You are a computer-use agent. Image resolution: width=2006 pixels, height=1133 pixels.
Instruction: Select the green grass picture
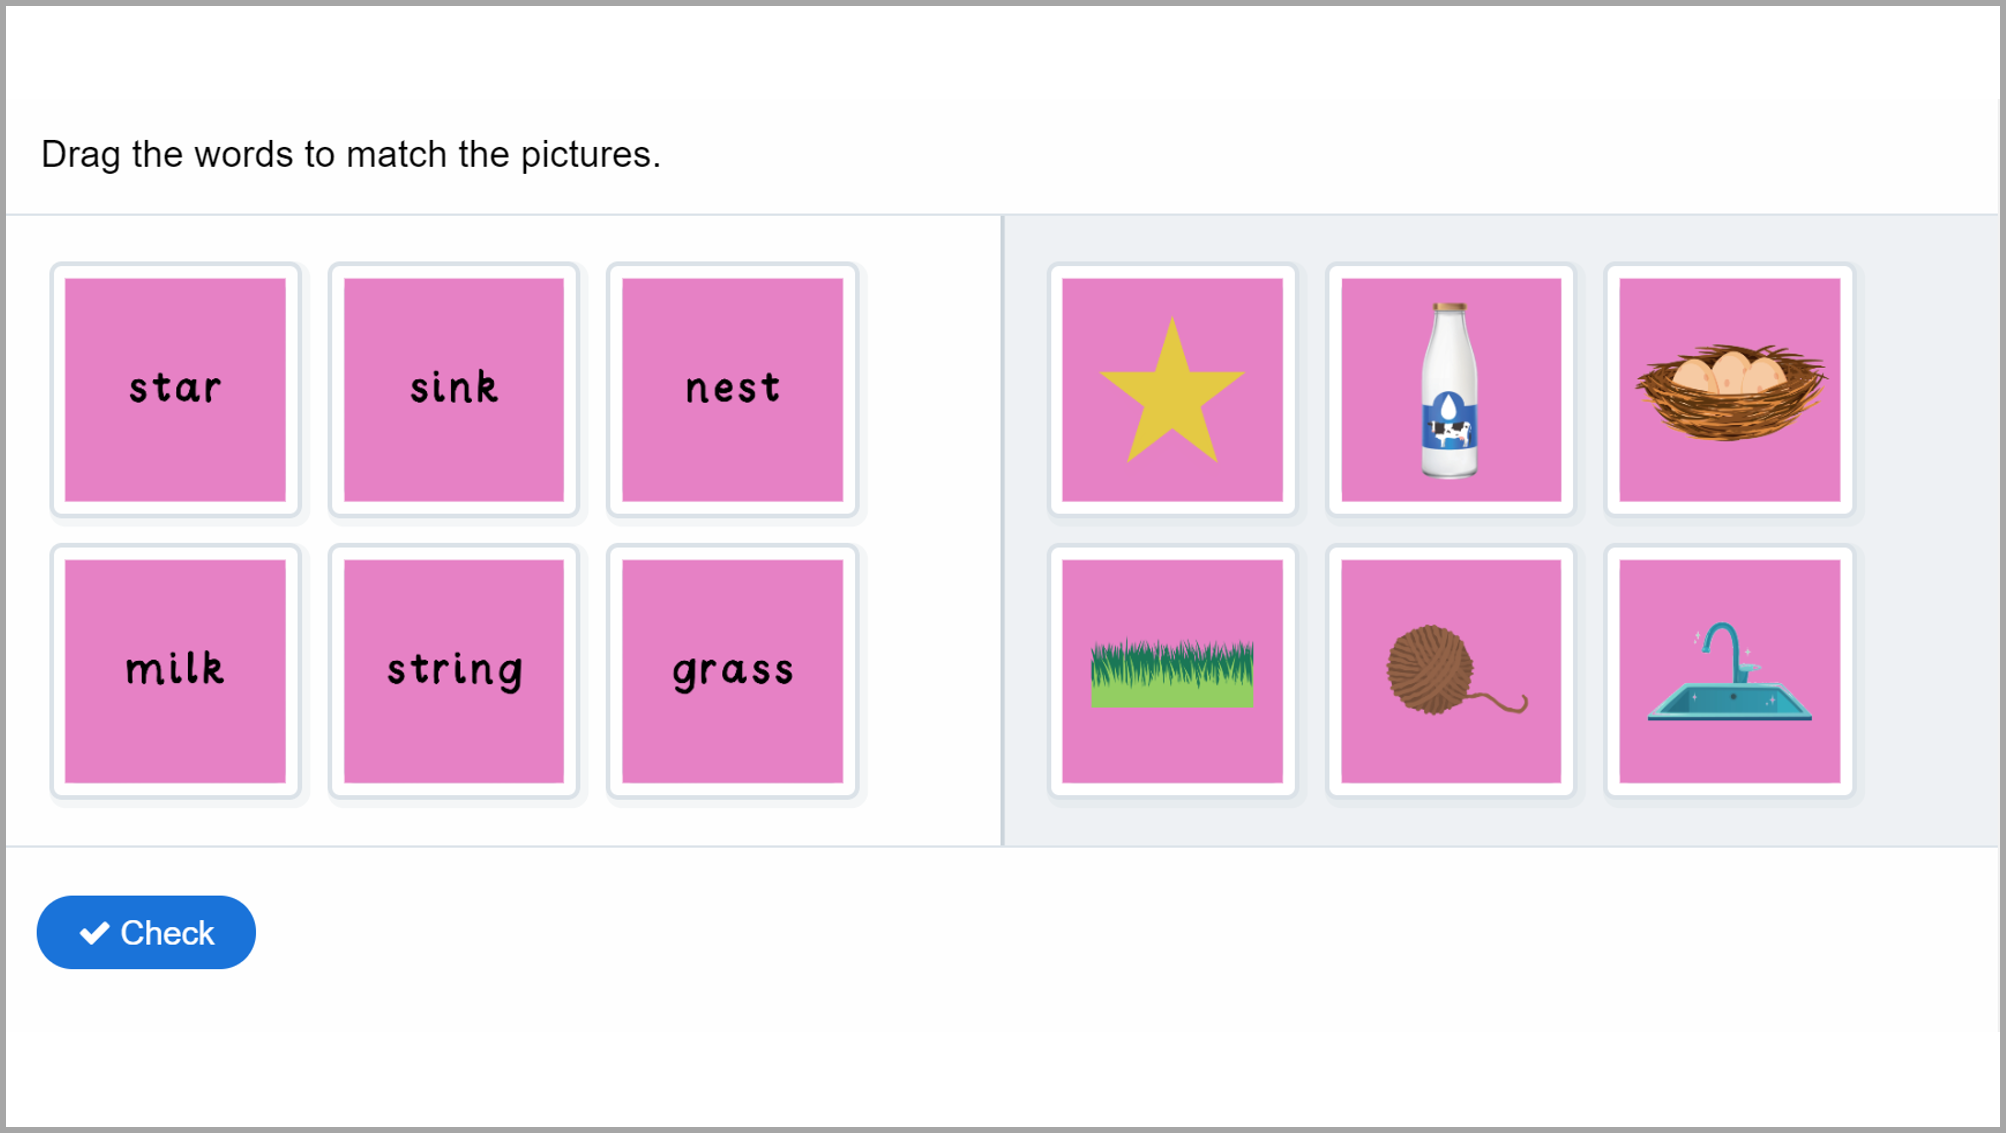tap(1171, 669)
